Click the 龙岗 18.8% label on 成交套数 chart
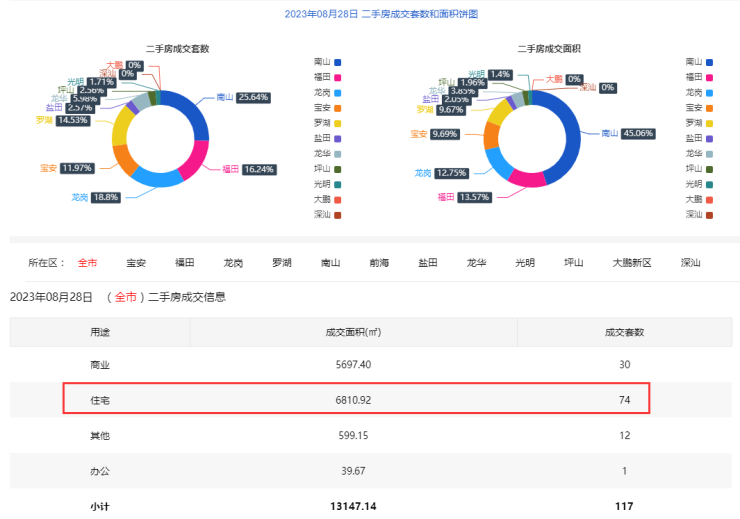Screen dimensions: 740x519 (x=106, y=197)
